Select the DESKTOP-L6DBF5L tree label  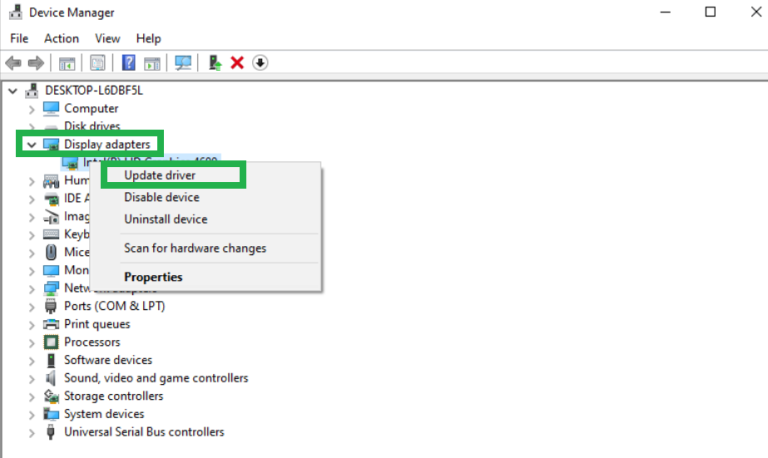point(94,91)
